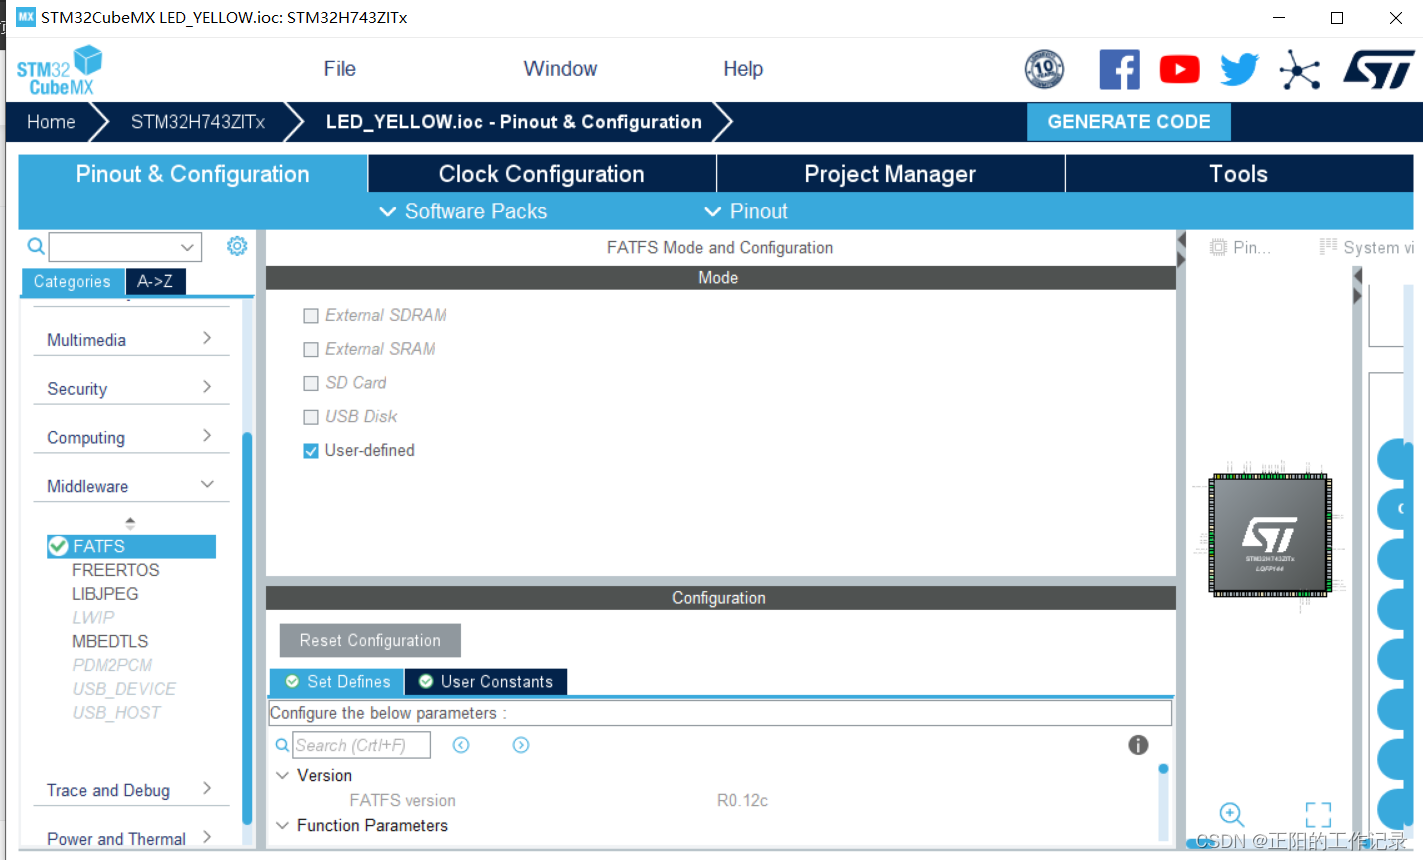The image size is (1423, 860).
Task: Switch to Clock Configuration tab
Action: point(542,174)
